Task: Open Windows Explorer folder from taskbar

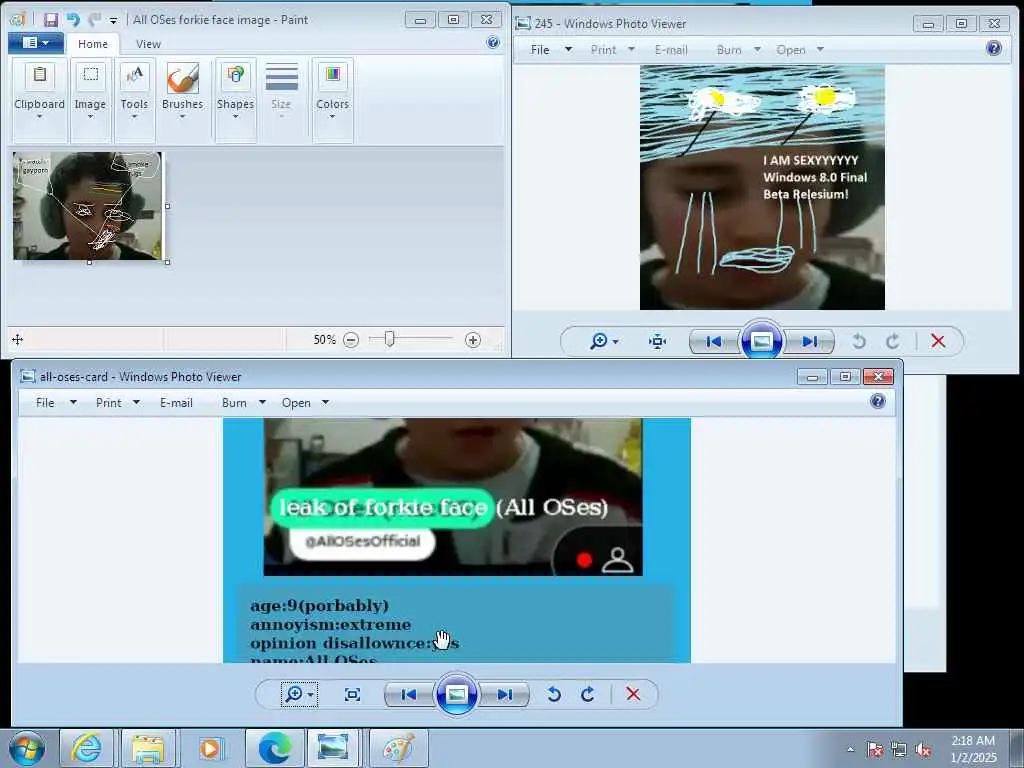Action: 148,748
